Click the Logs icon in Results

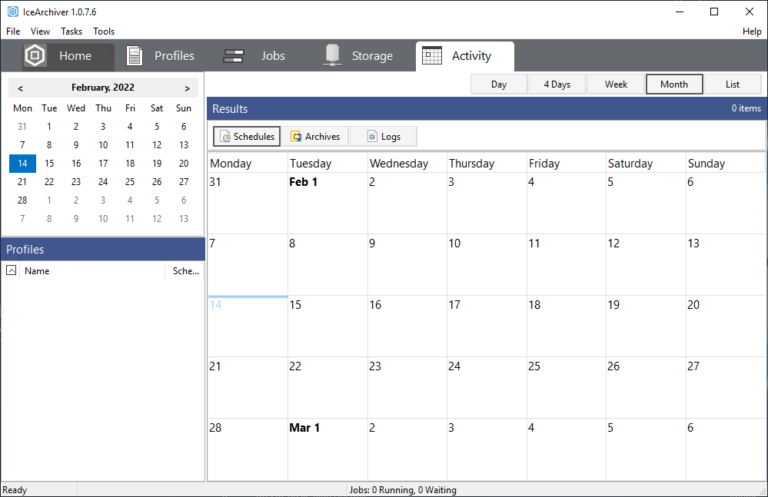[372, 137]
